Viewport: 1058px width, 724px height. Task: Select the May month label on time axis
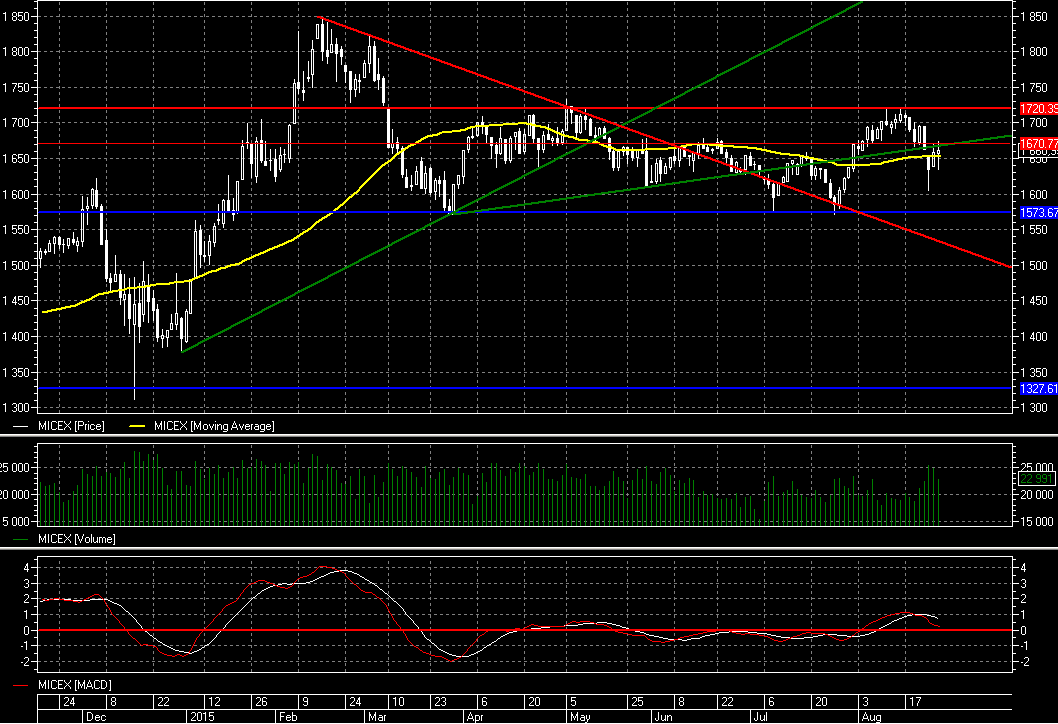(x=578, y=717)
